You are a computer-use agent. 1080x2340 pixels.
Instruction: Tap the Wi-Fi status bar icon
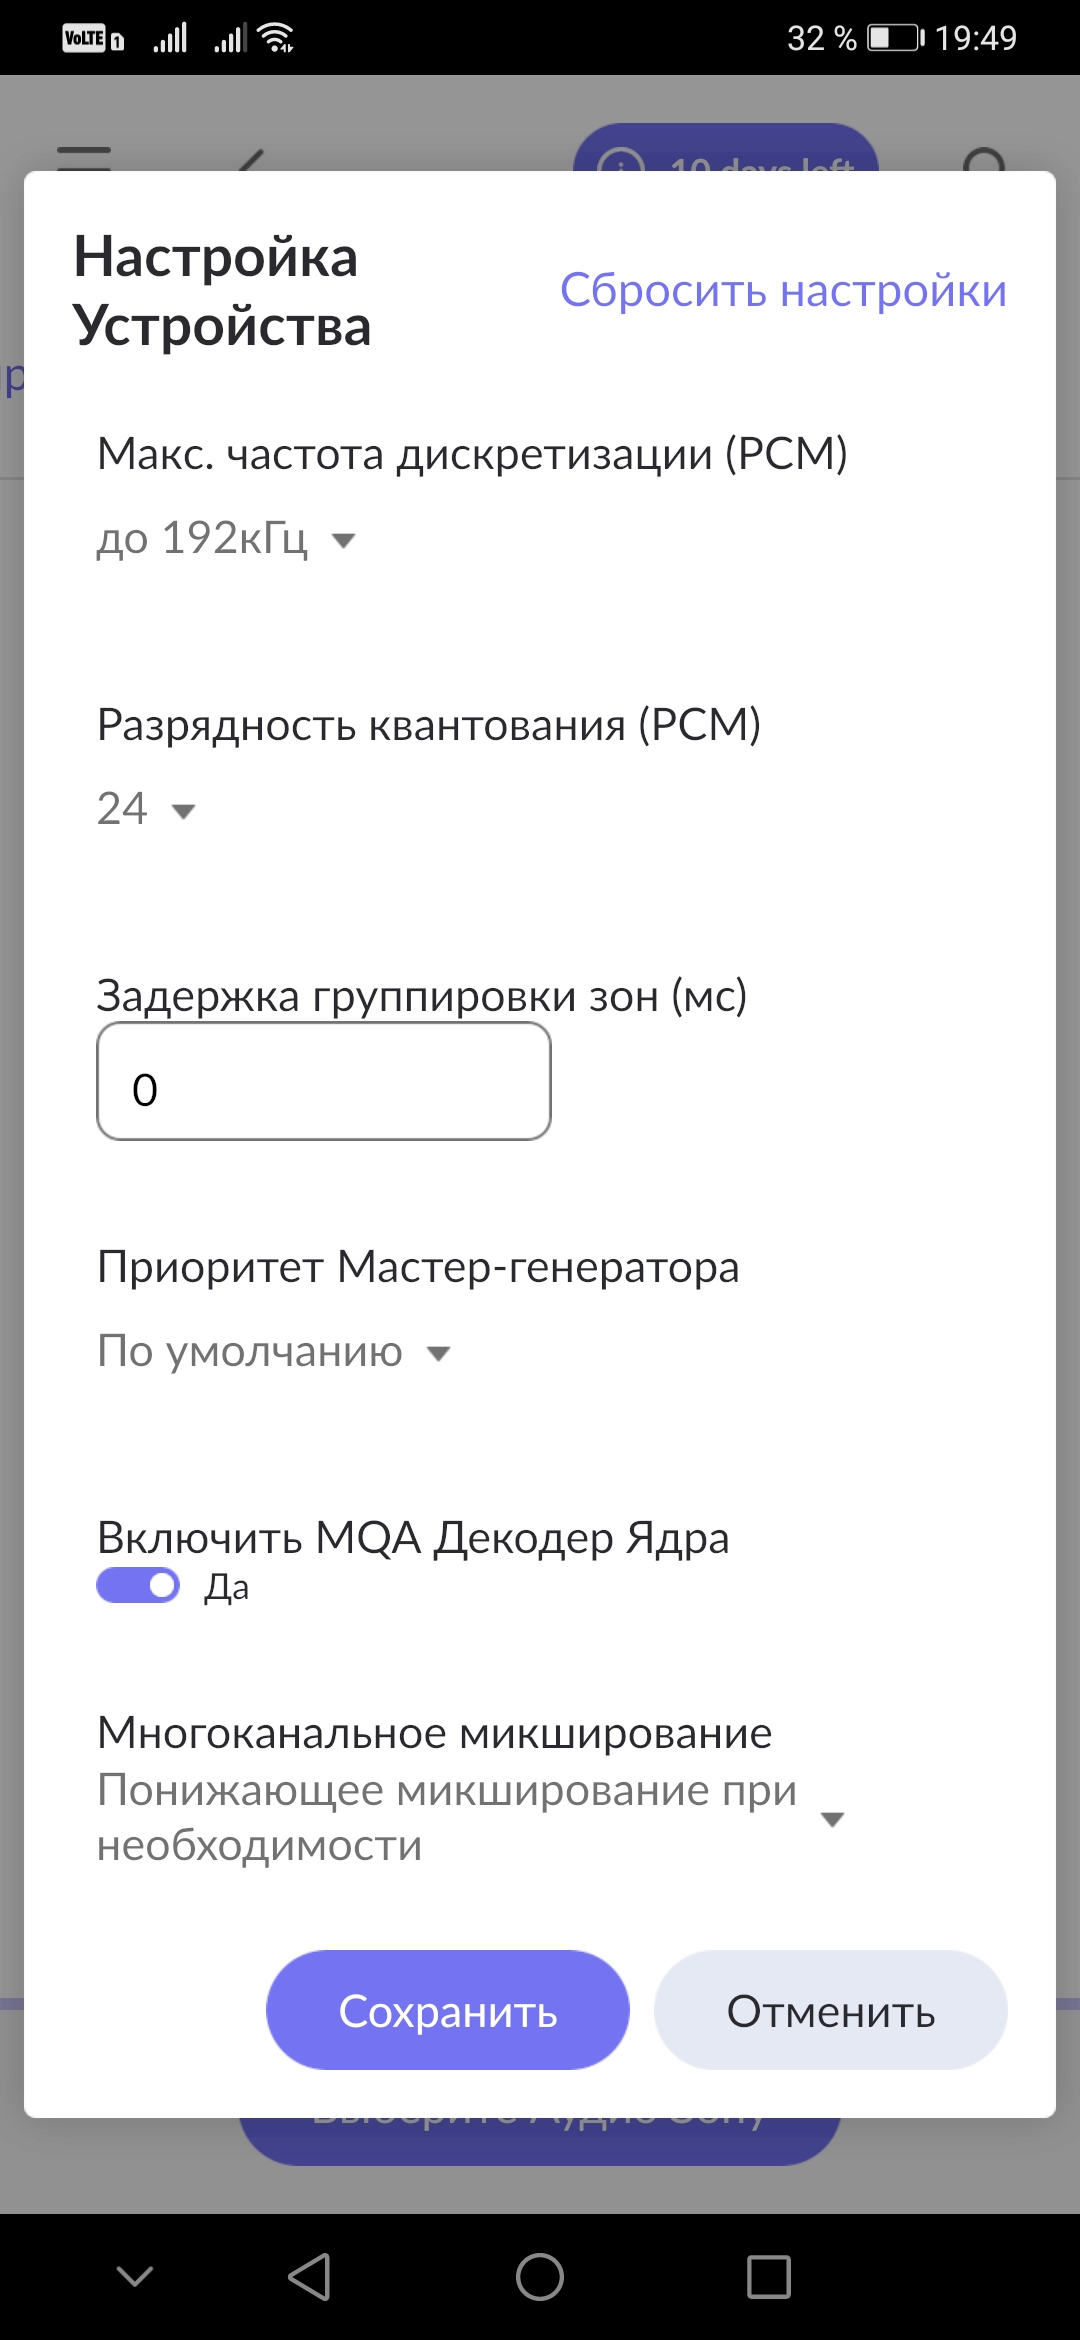(x=275, y=38)
